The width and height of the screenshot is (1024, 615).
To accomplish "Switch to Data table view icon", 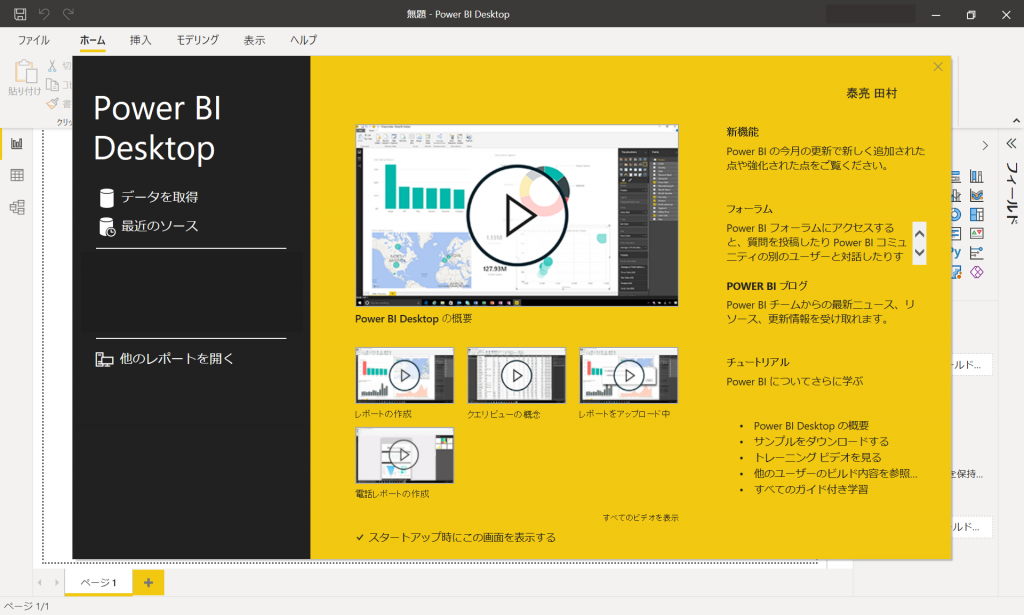I will pos(17,175).
